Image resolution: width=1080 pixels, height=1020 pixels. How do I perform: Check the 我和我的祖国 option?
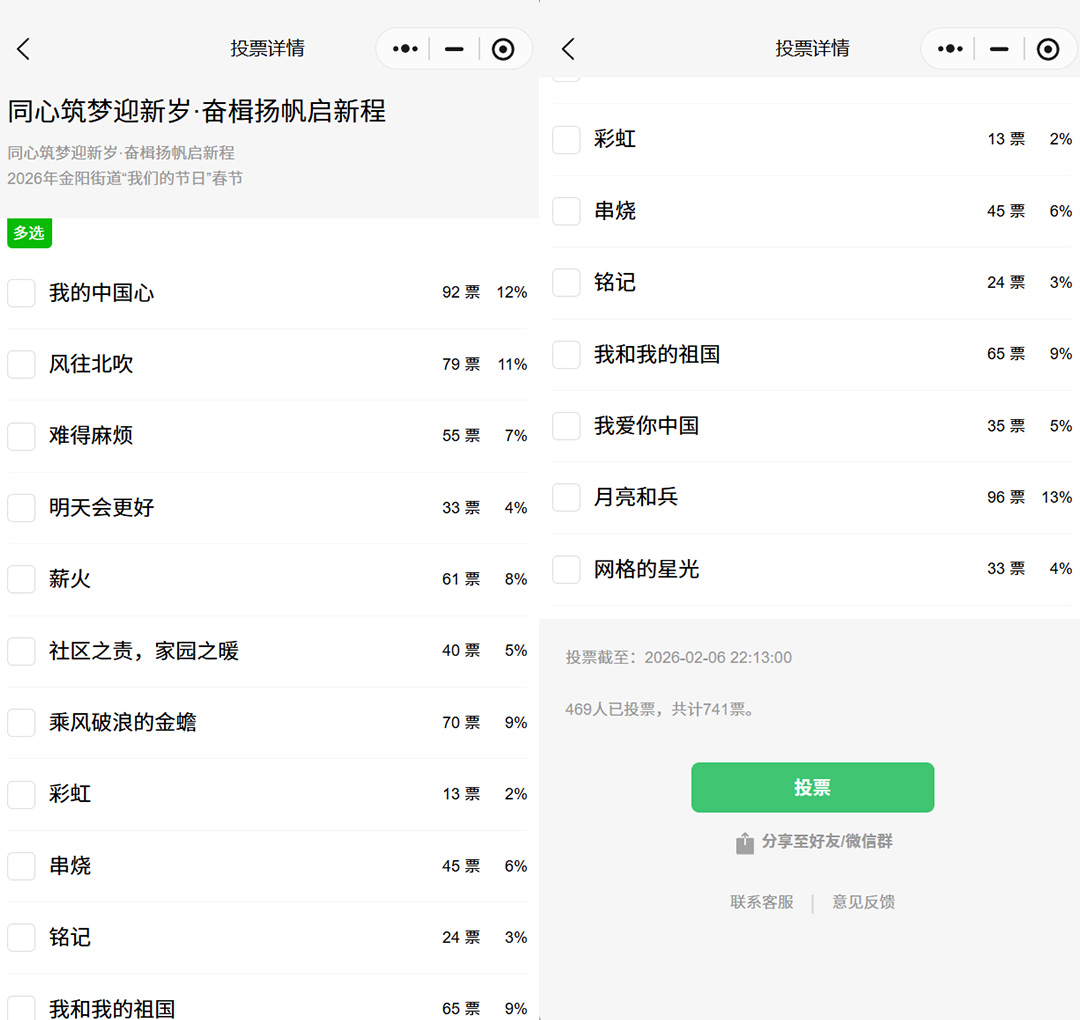[566, 353]
